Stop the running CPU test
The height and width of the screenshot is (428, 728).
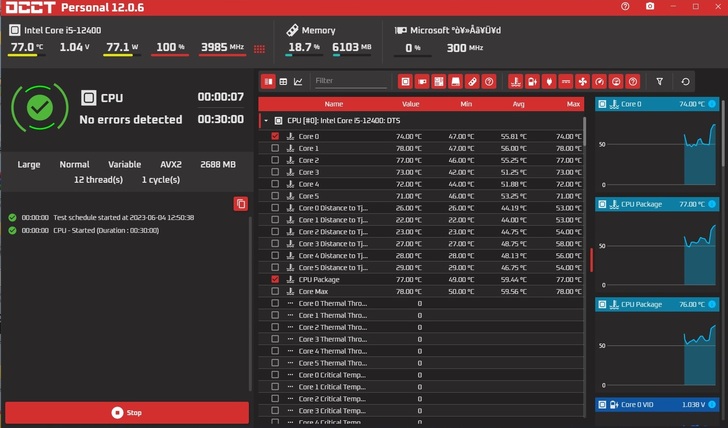[127, 412]
